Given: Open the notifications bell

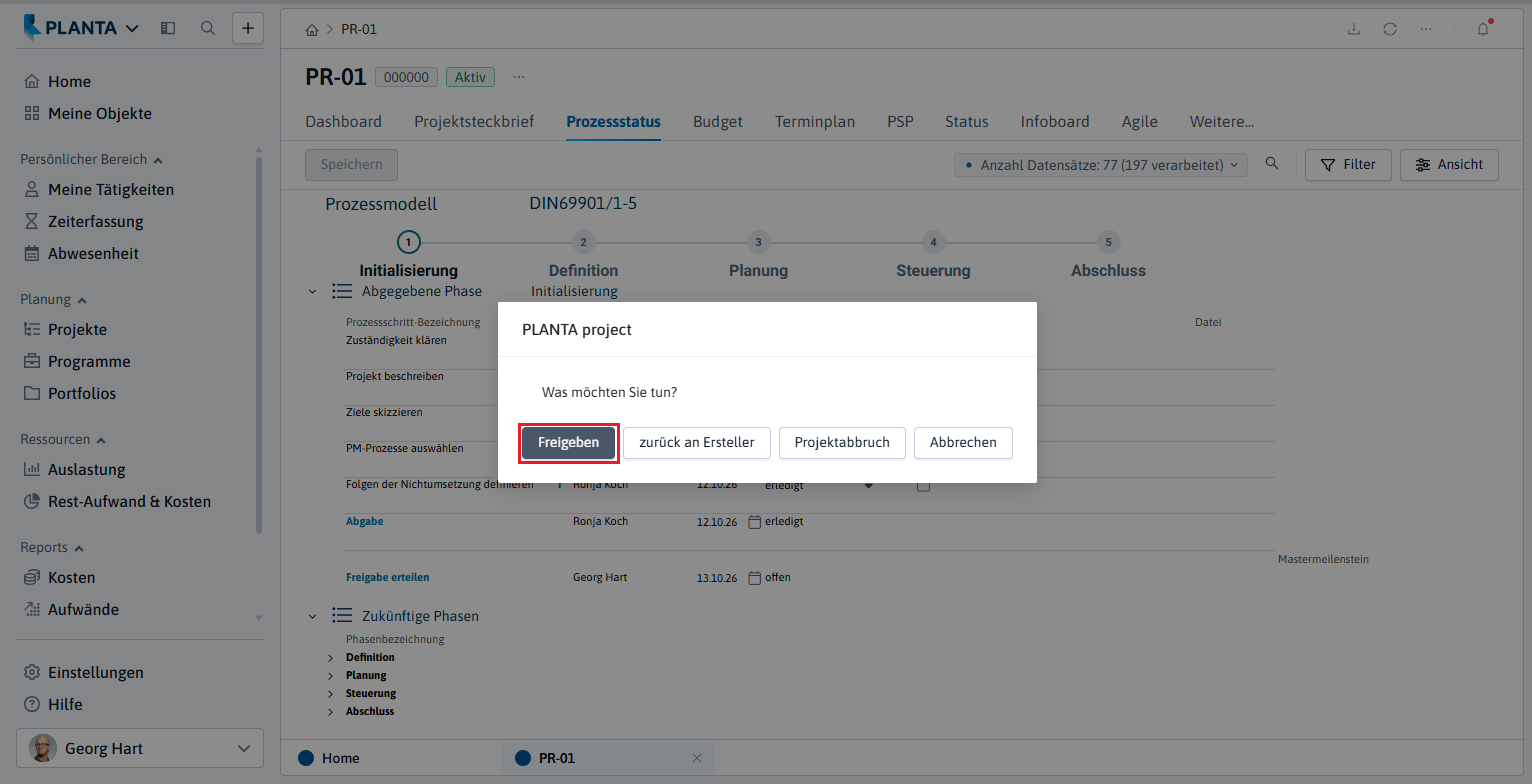Looking at the screenshot, I should [x=1484, y=29].
